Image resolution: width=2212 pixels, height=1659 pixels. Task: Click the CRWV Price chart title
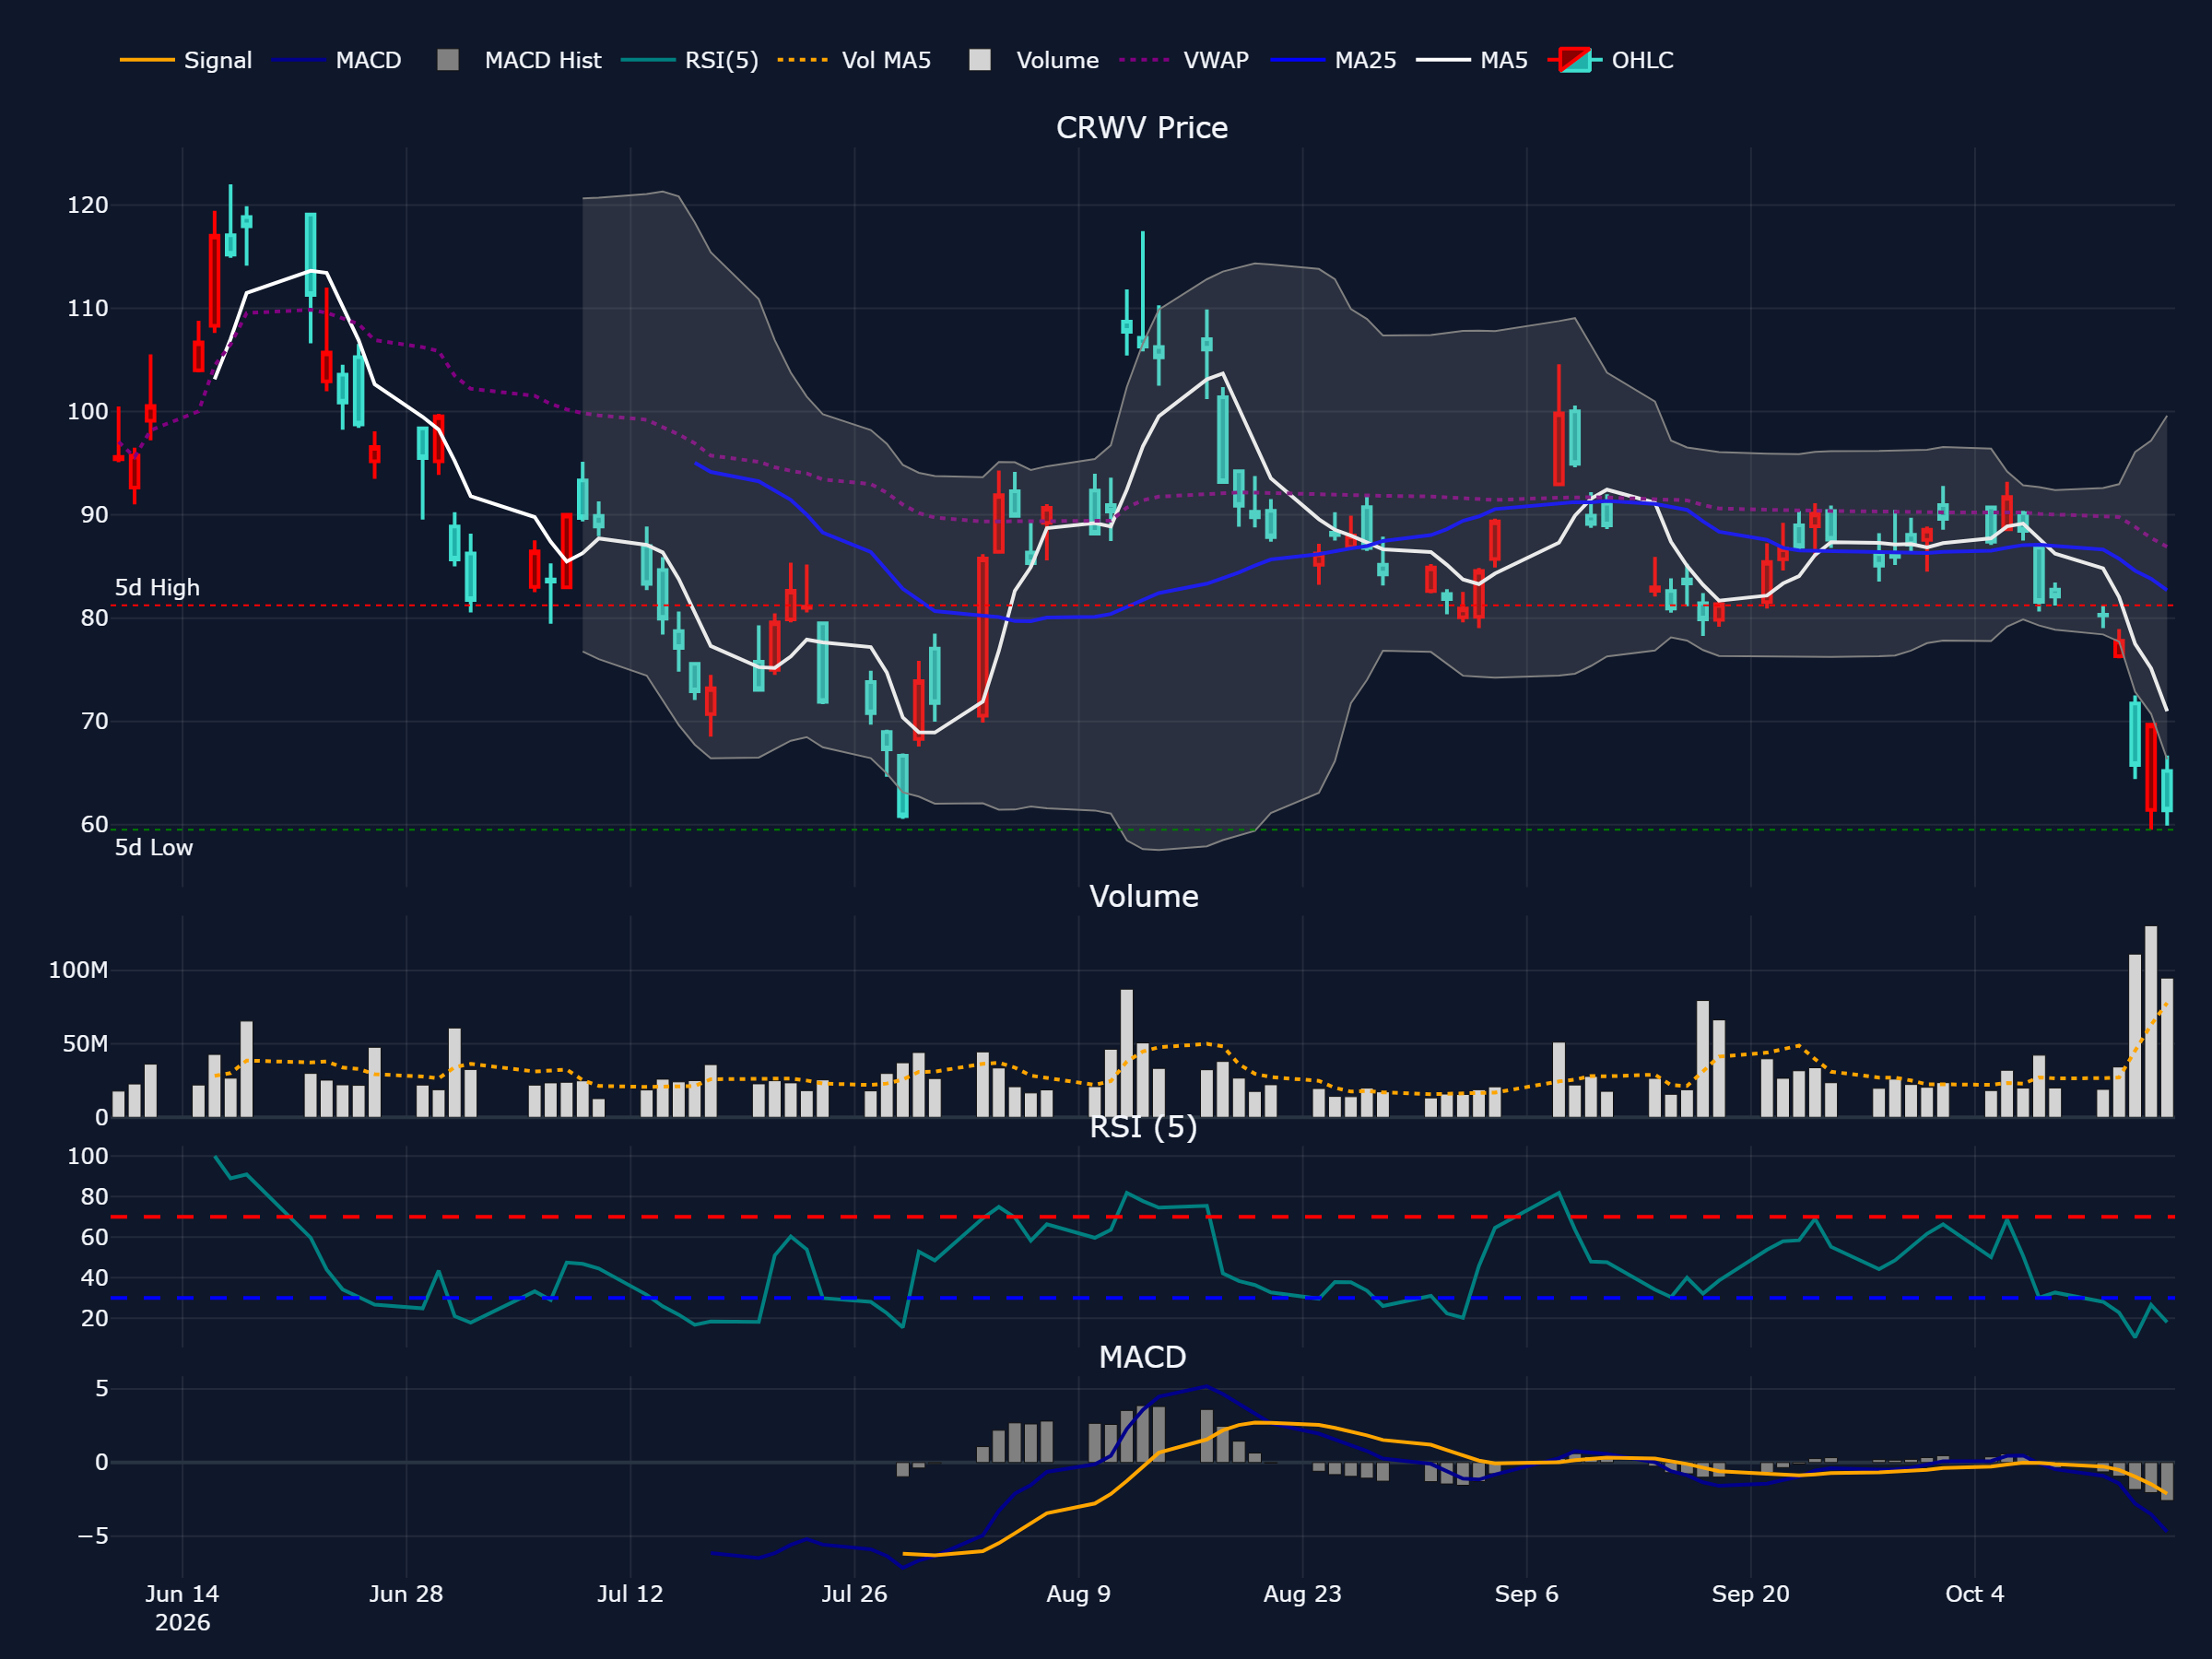[1142, 128]
